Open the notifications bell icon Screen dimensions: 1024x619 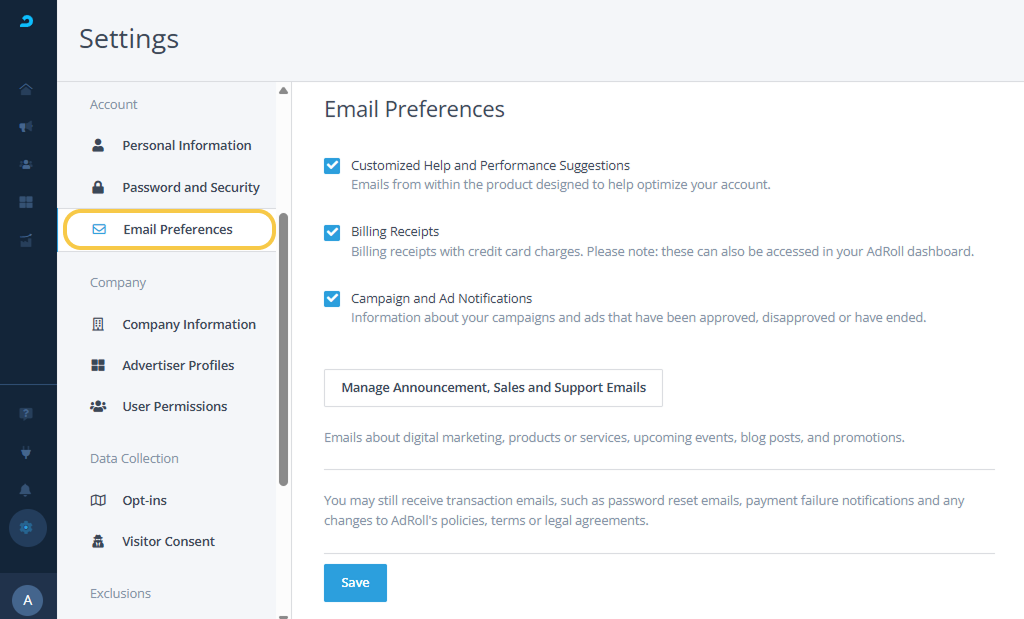coord(27,490)
